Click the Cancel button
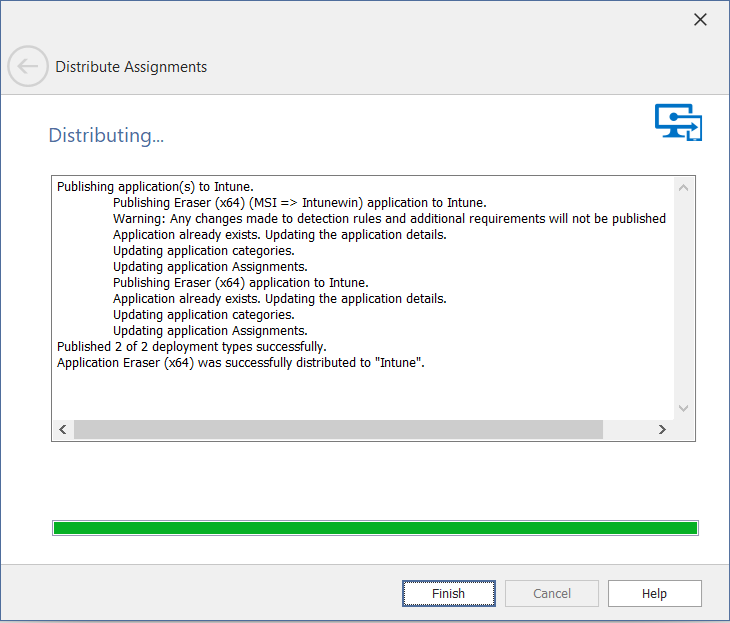Viewport: 730px width, 623px height. pyautogui.click(x=552, y=593)
